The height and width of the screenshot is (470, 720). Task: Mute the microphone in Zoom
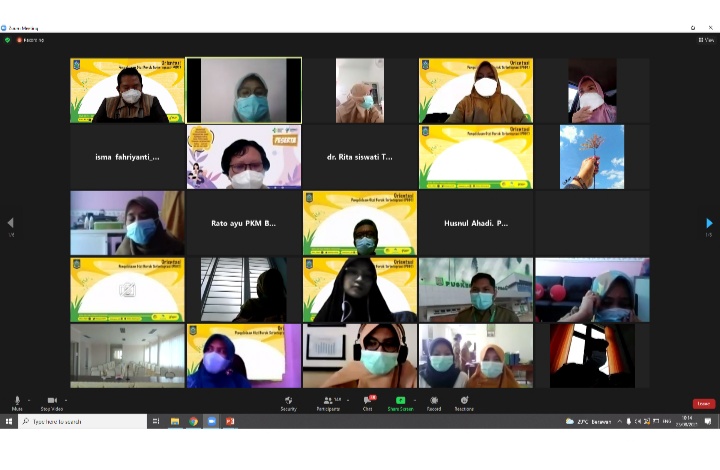click(17, 400)
